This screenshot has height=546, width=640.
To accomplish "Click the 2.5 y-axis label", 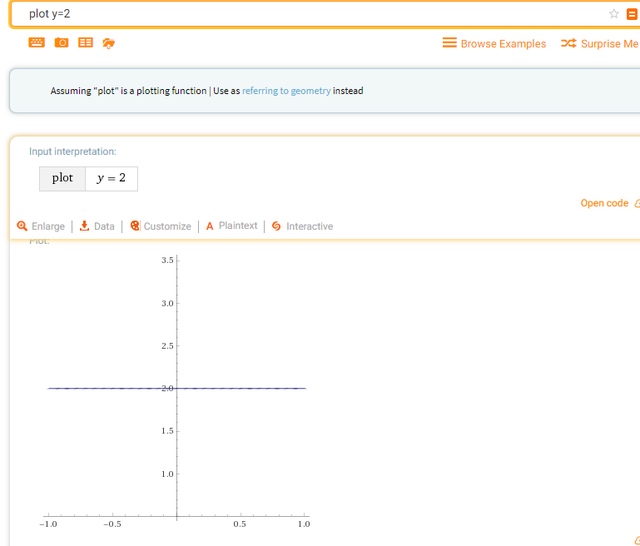I will point(167,346).
